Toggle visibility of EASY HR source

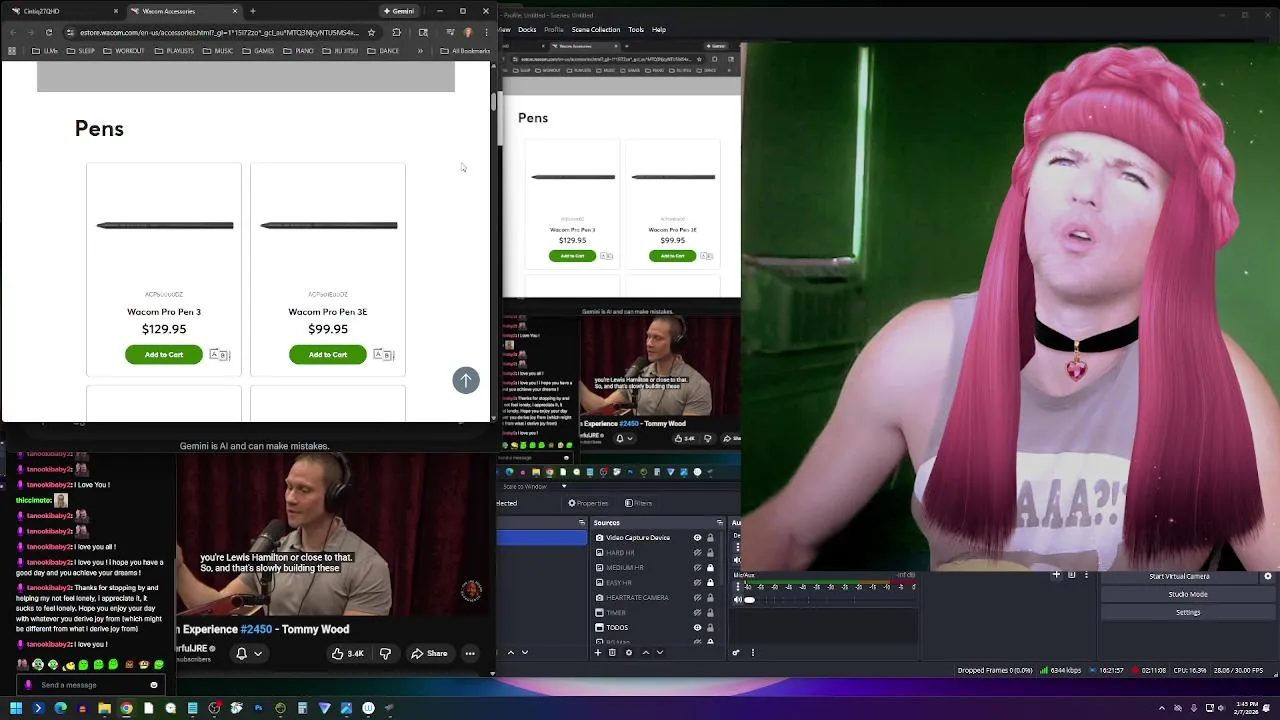click(x=698, y=583)
